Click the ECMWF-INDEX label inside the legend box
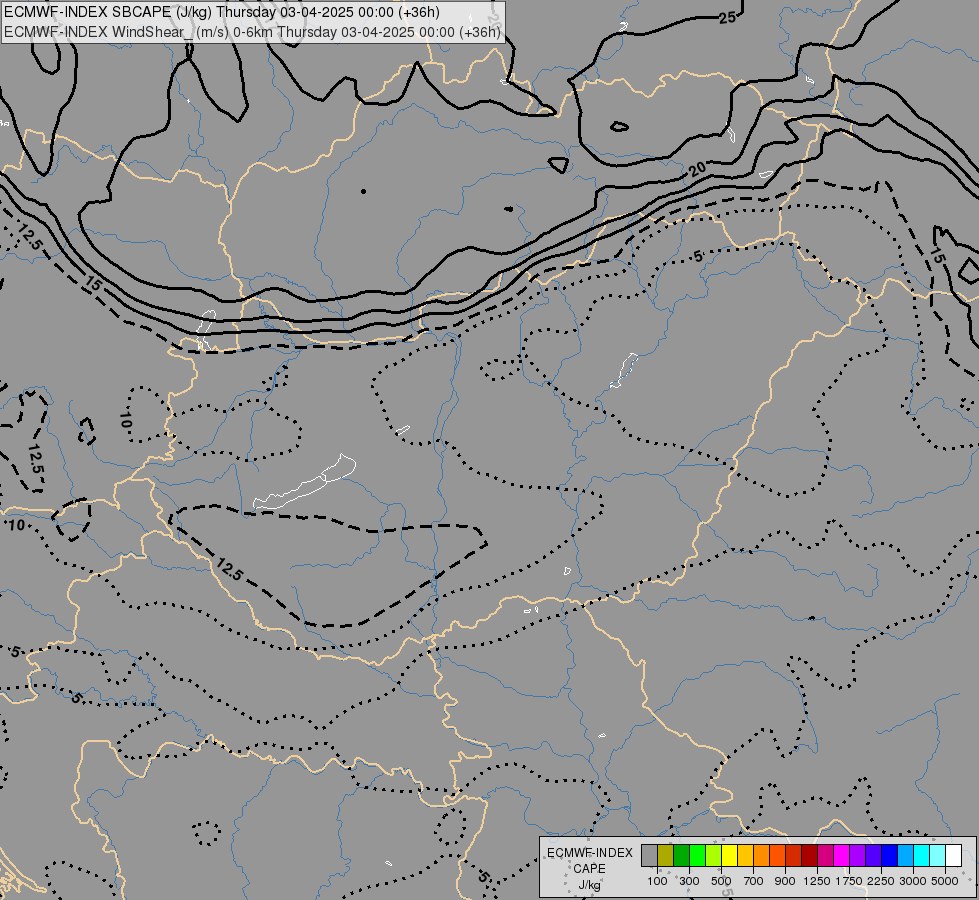 click(x=590, y=853)
